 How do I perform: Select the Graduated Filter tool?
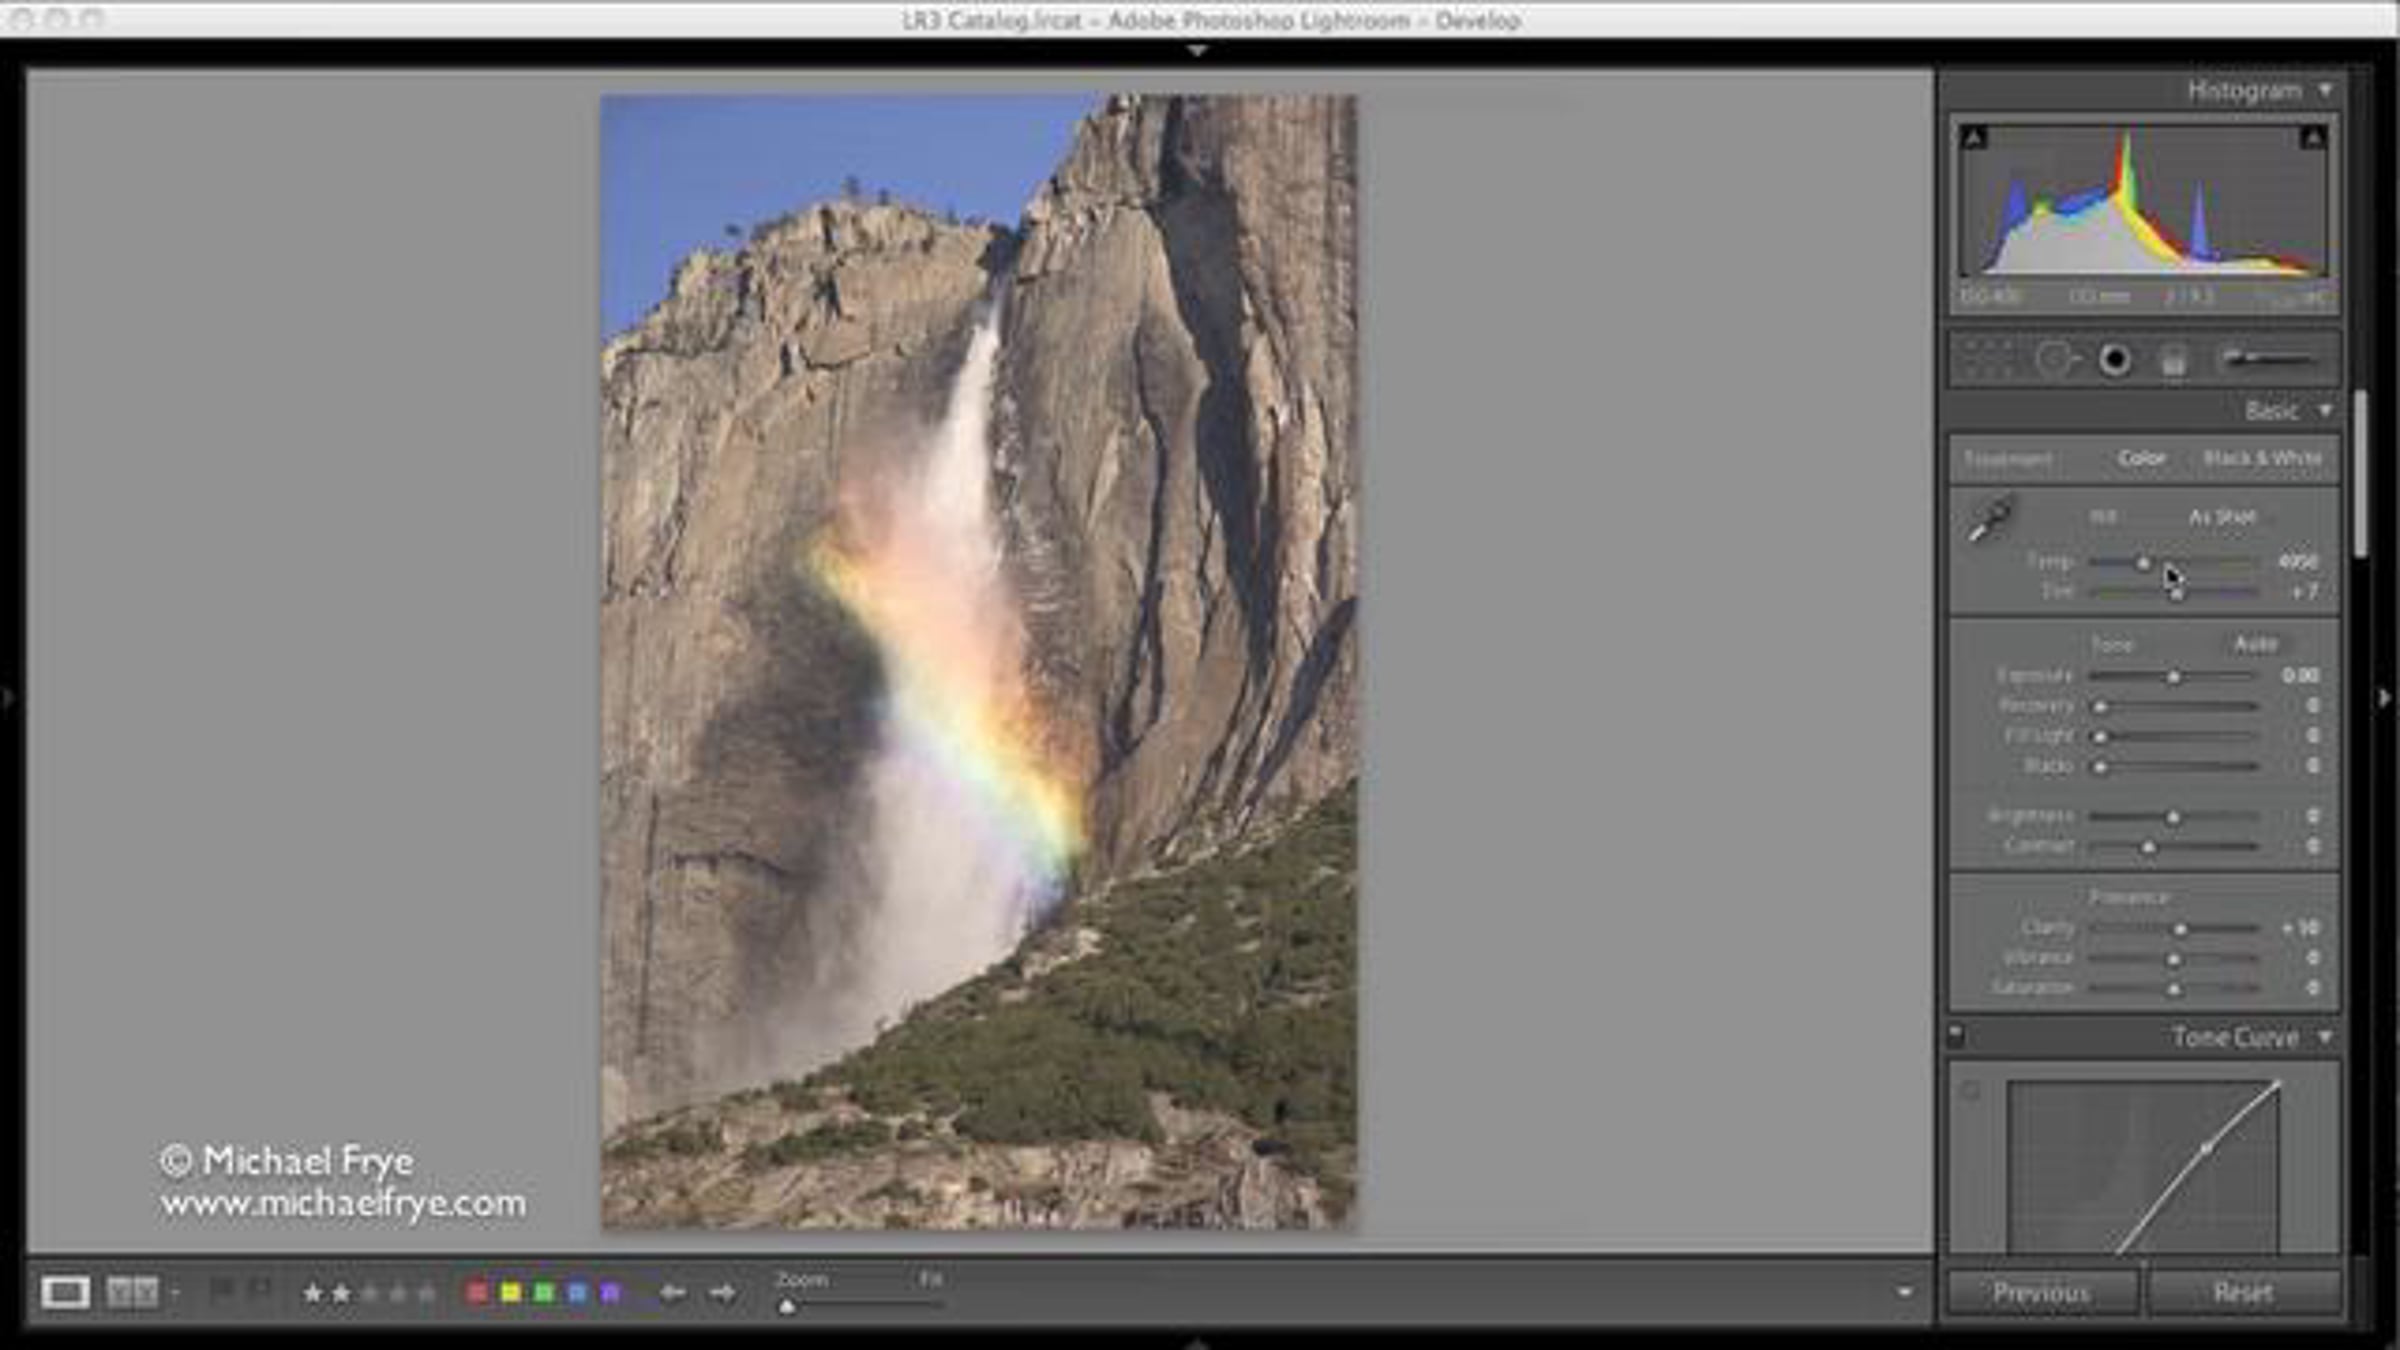(2172, 360)
